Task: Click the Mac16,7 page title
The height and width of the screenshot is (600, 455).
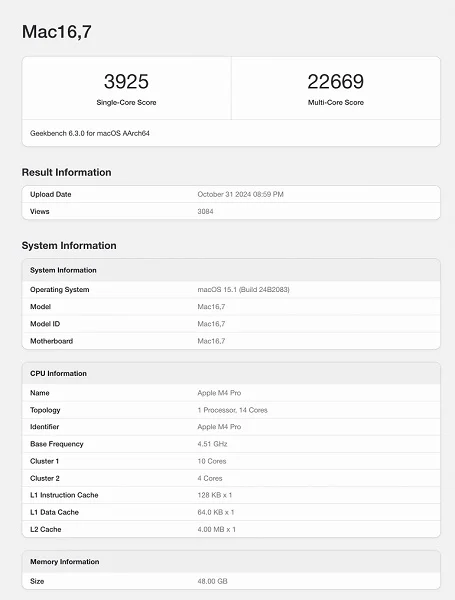Action: pos(57,32)
